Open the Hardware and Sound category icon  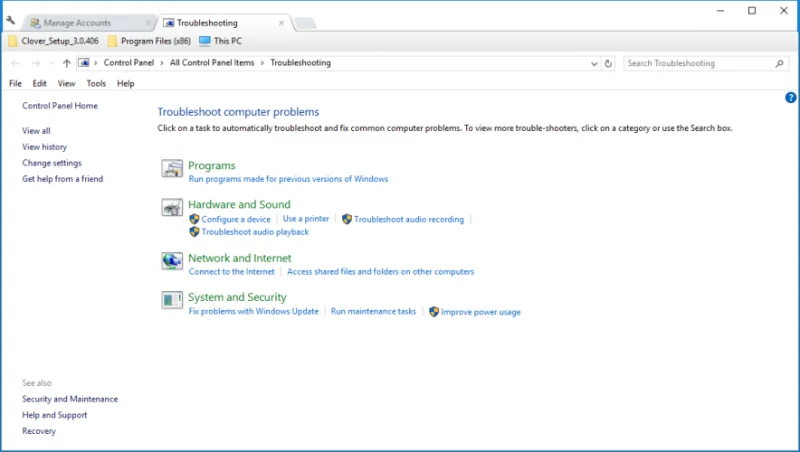[x=172, y=207]
